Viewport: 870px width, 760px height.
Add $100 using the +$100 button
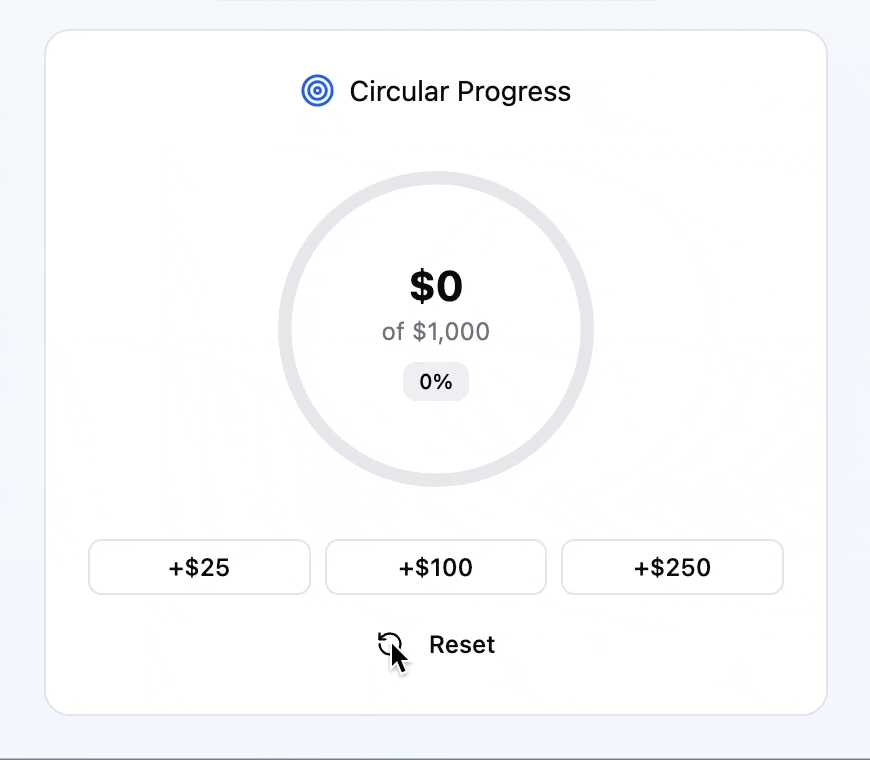coord(436,567)
